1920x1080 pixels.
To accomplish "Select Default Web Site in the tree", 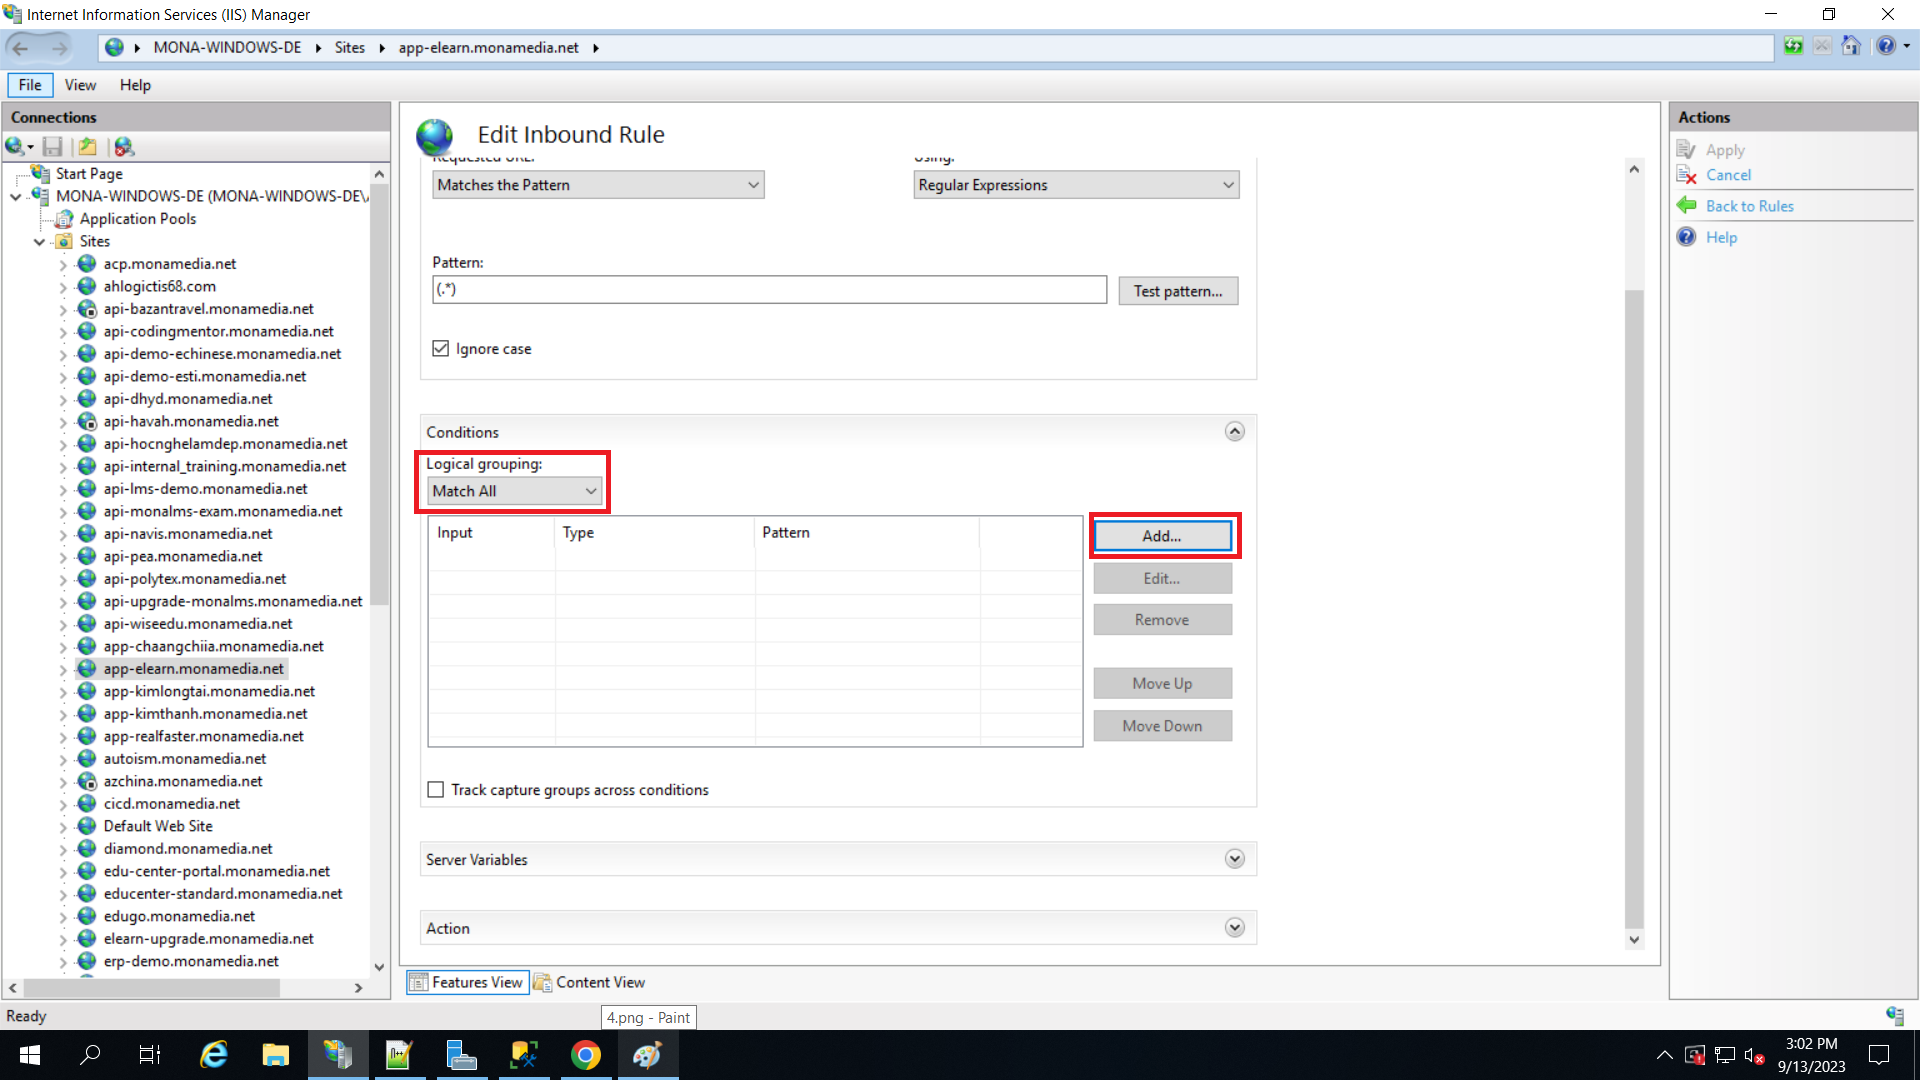I will tap(158, 826).
